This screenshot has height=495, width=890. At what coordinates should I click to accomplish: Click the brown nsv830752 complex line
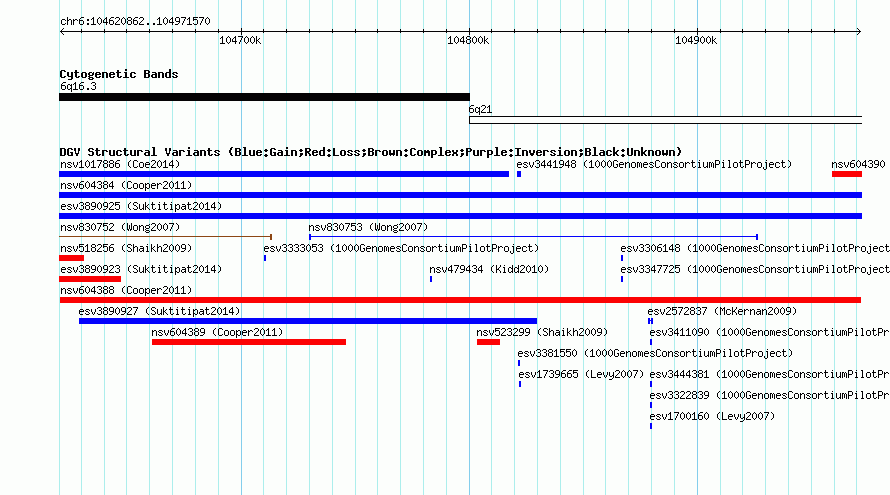pyautogui.click(x=166, y=237)
